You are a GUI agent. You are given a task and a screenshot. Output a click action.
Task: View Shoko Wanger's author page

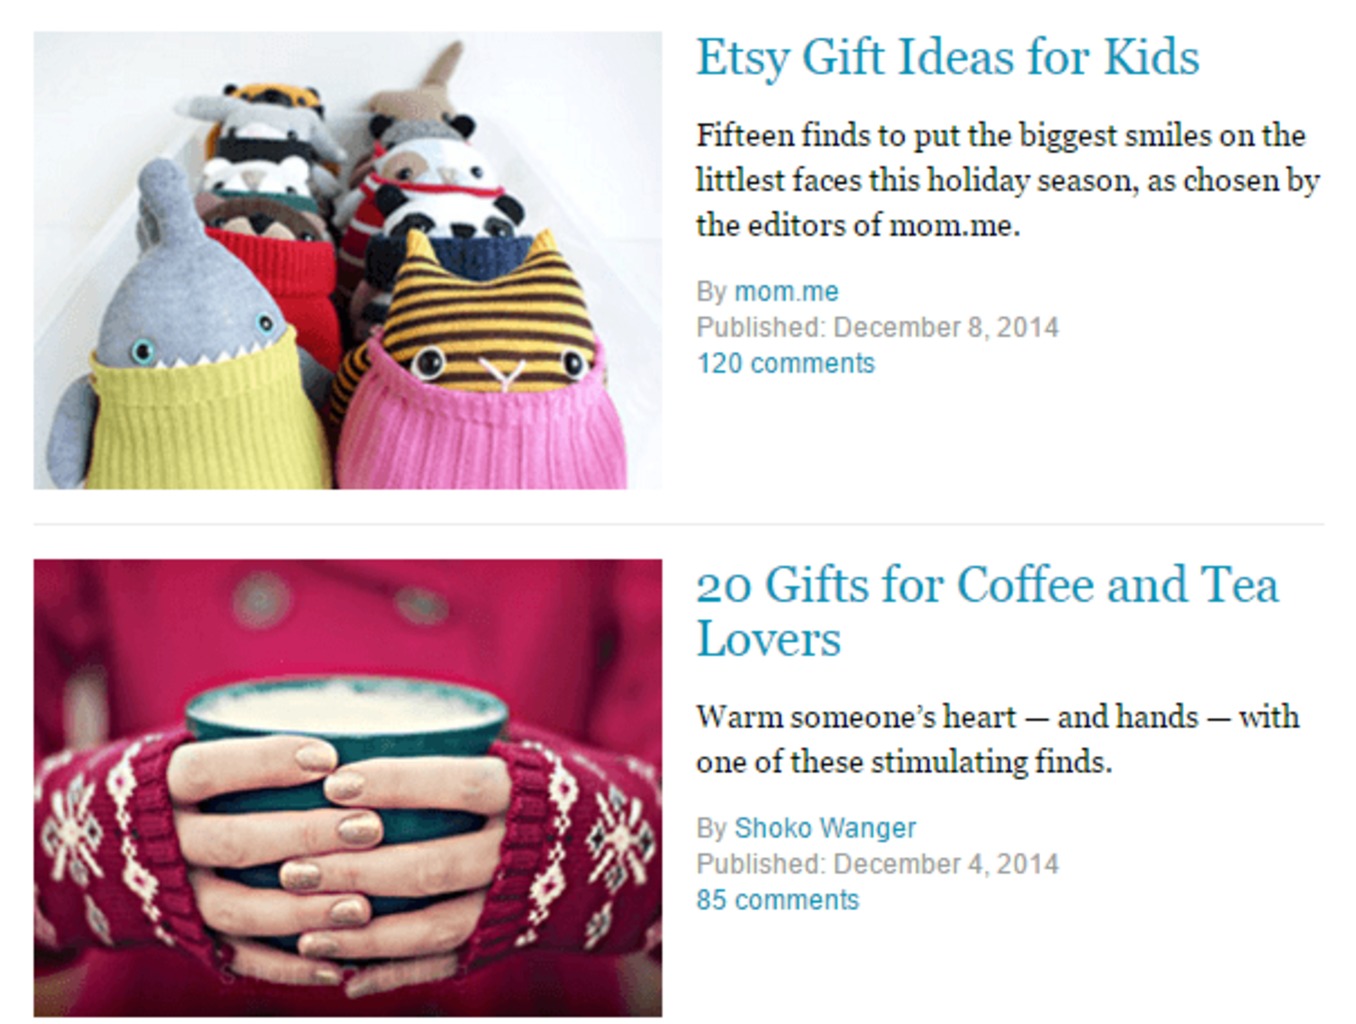[825, 828]
